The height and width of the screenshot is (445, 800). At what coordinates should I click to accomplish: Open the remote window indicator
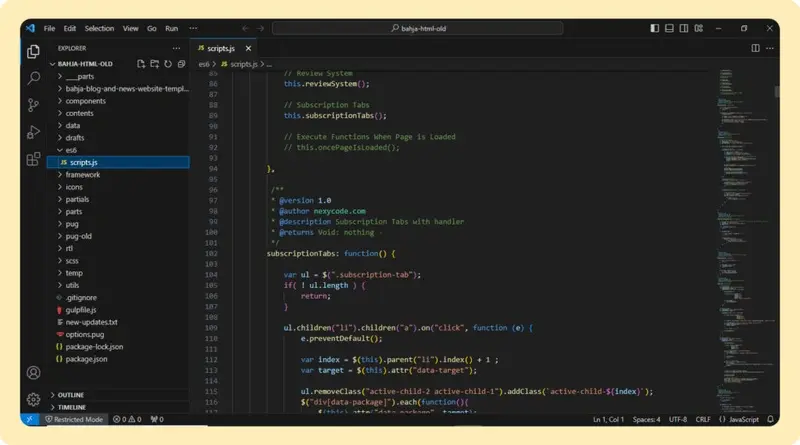[30, 419]
